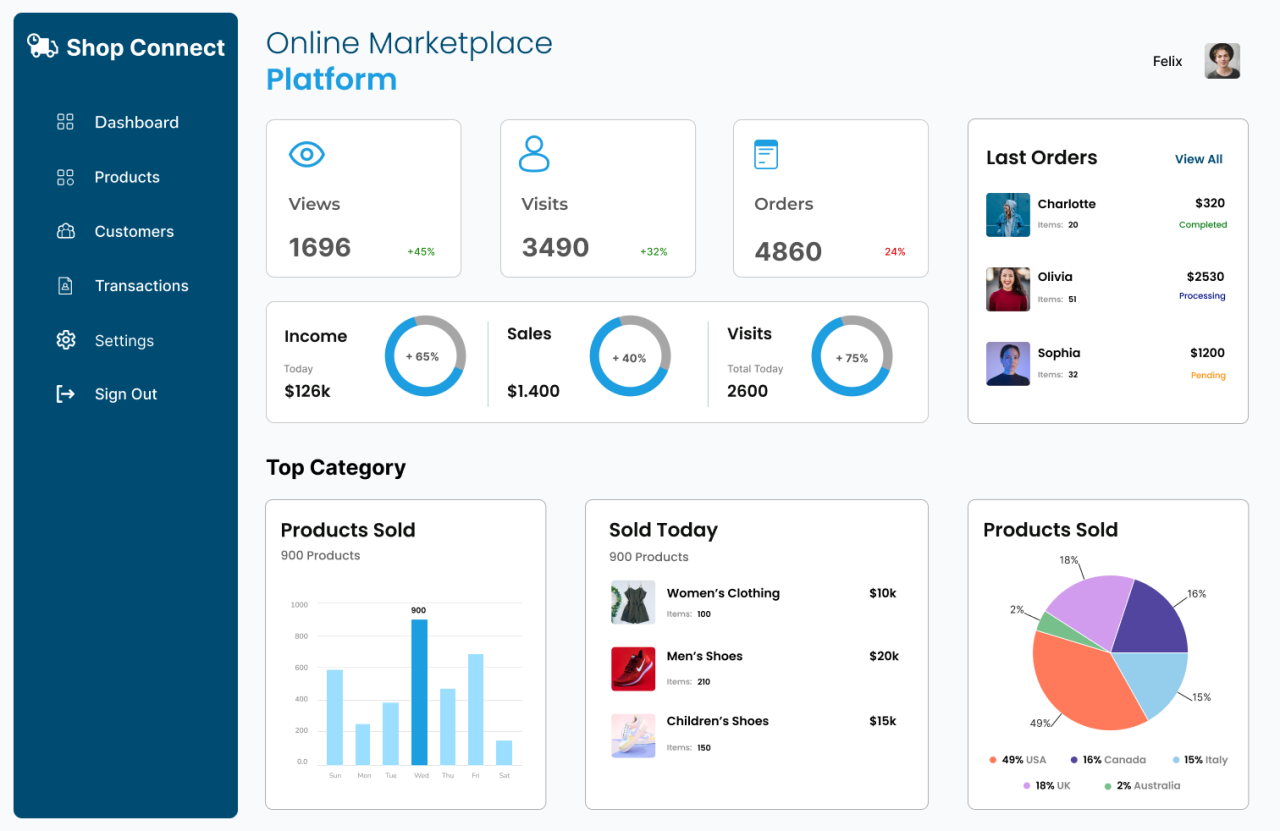The width and height of the screenshot is (1280, 831).
Task: Click the Settings gear icon
Action: [x=65, y=340]
